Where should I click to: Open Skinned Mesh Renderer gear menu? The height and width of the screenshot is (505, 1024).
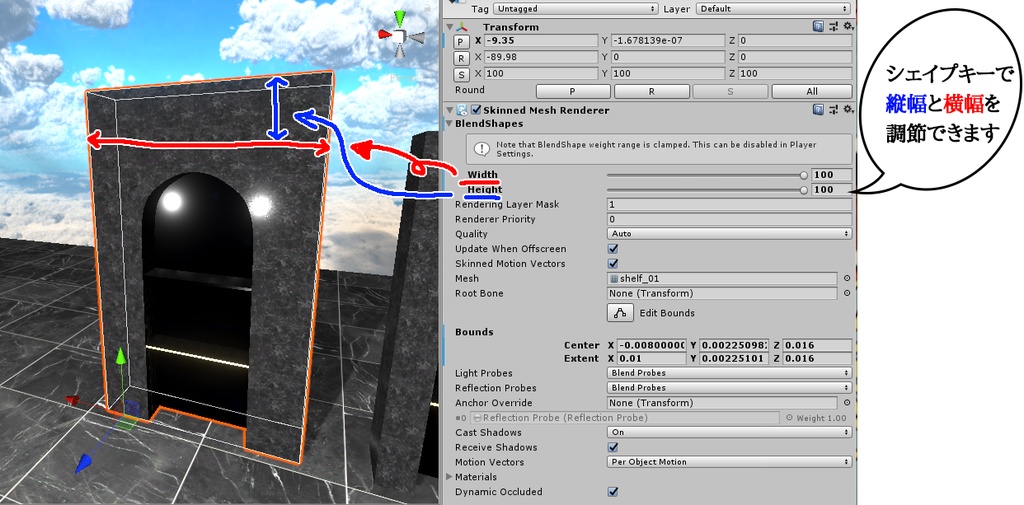point(848,110)
